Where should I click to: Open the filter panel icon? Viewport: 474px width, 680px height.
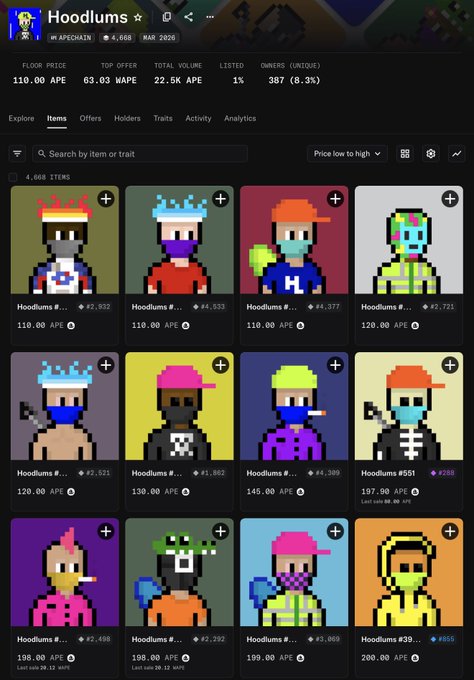click(17, 154)
